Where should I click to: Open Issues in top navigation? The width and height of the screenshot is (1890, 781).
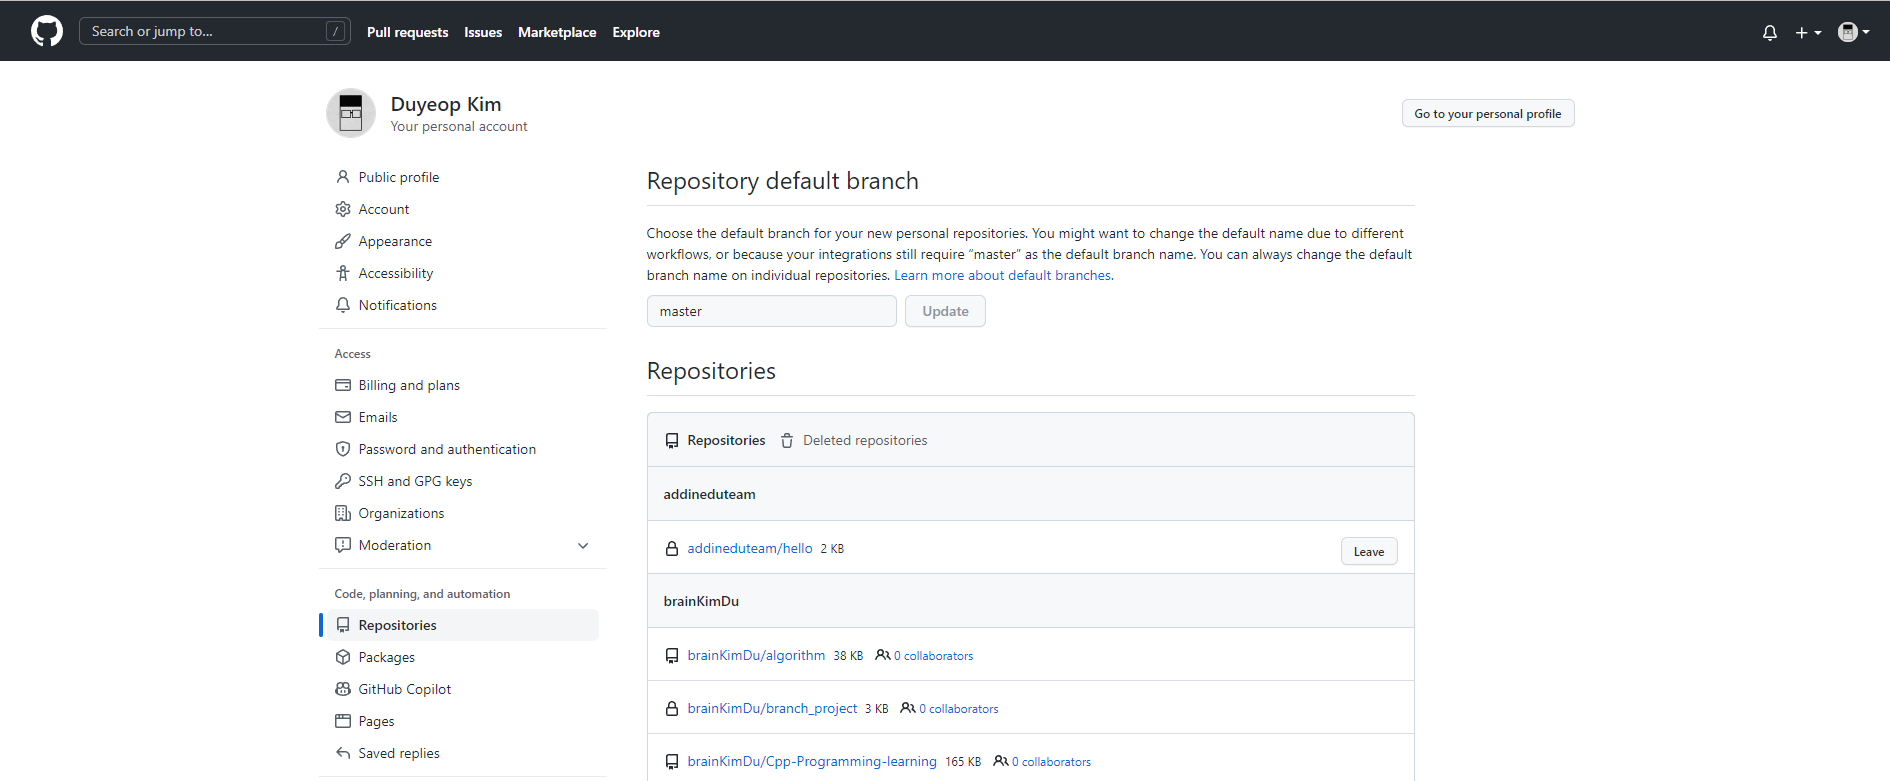(x=483, y=32)
